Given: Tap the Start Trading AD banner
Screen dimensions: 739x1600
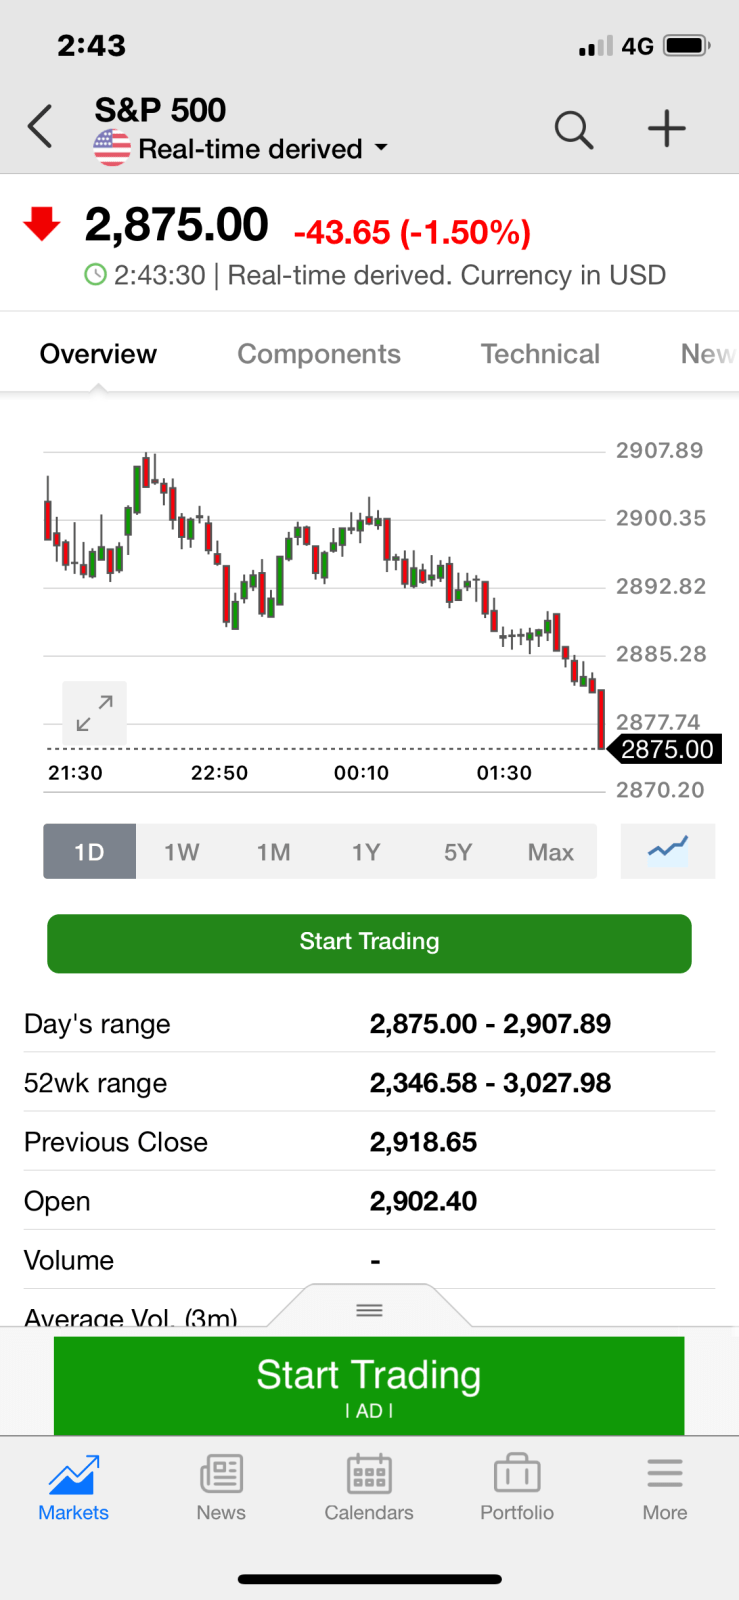Looking at the screenshot, I should point(369,1385).
